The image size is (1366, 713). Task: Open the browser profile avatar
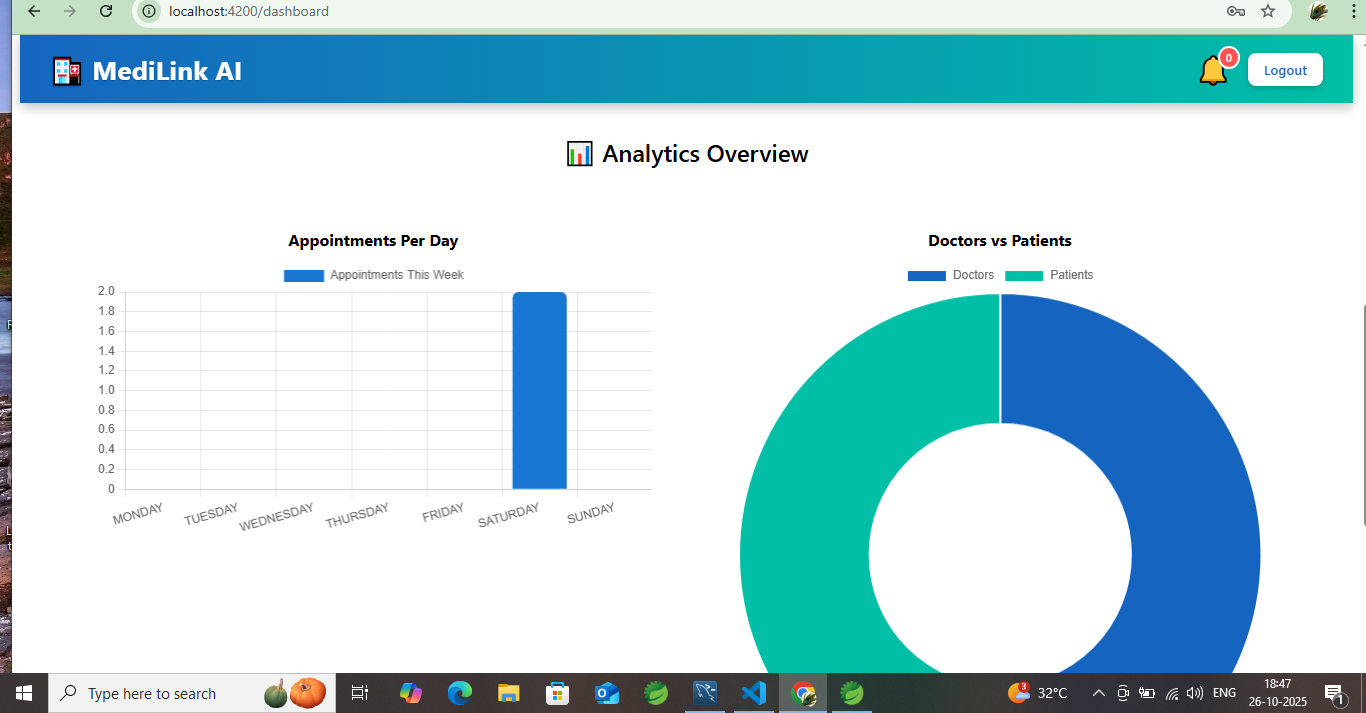click(x=1319, y=11)
